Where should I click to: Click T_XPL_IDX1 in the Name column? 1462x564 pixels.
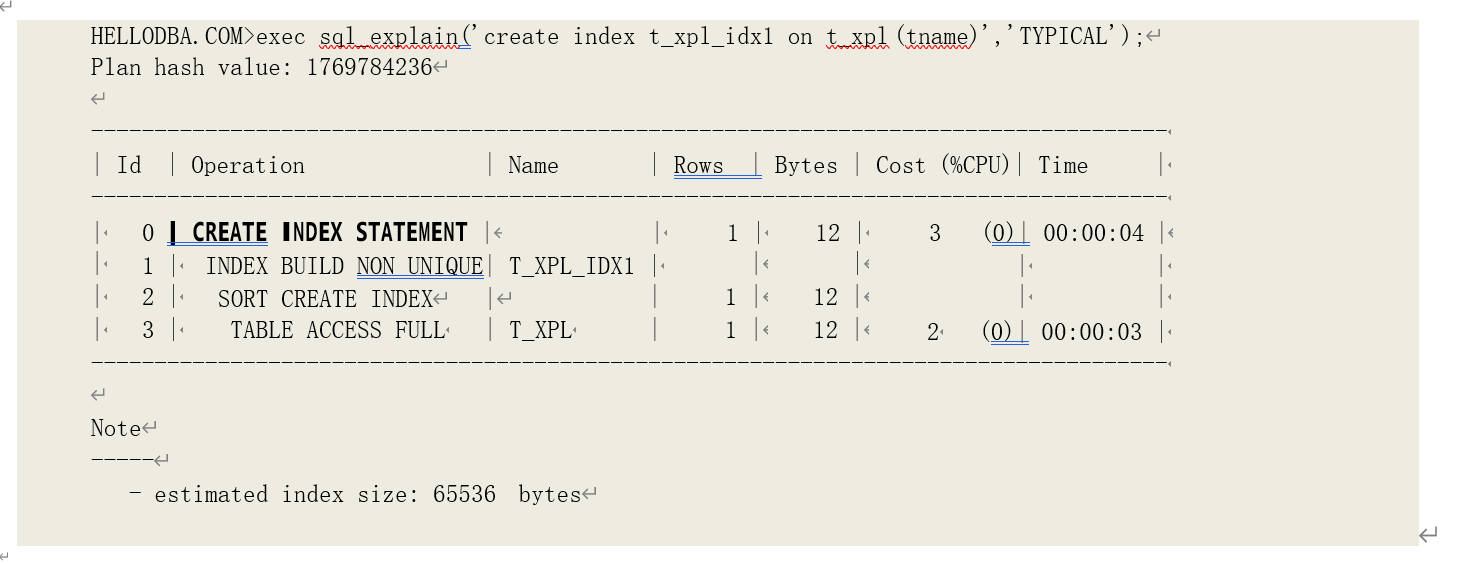[x=571, y=267]
